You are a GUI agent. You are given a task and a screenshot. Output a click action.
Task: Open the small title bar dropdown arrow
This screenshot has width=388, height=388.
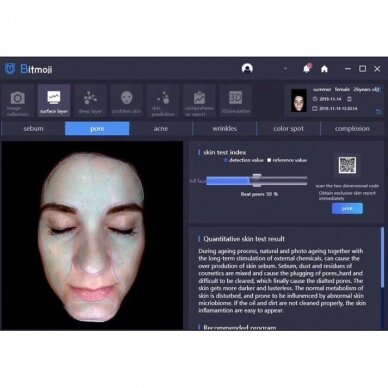[x=285, y=68]
